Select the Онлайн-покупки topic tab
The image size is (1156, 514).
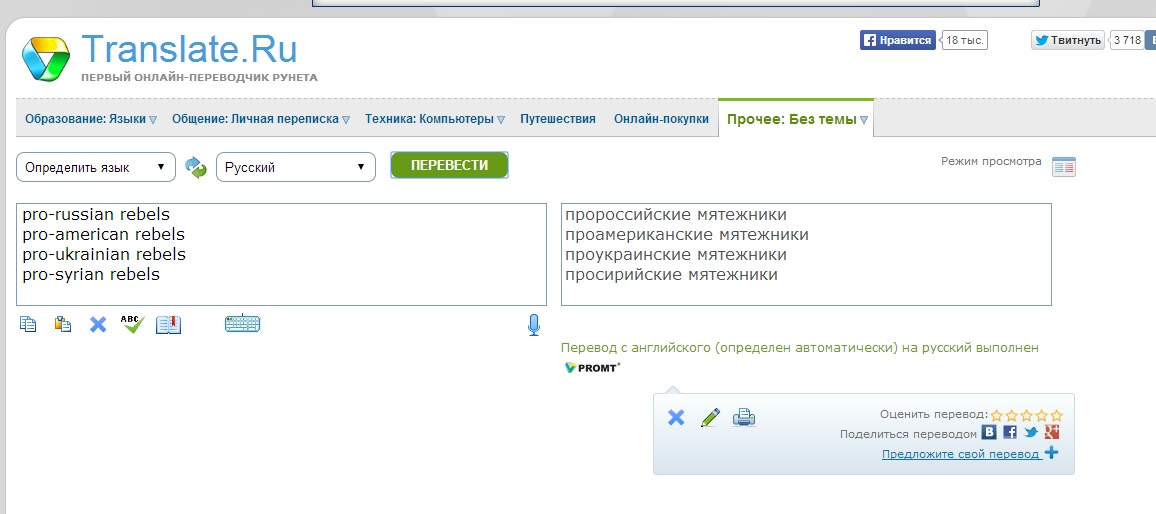[x=661, y=119]
